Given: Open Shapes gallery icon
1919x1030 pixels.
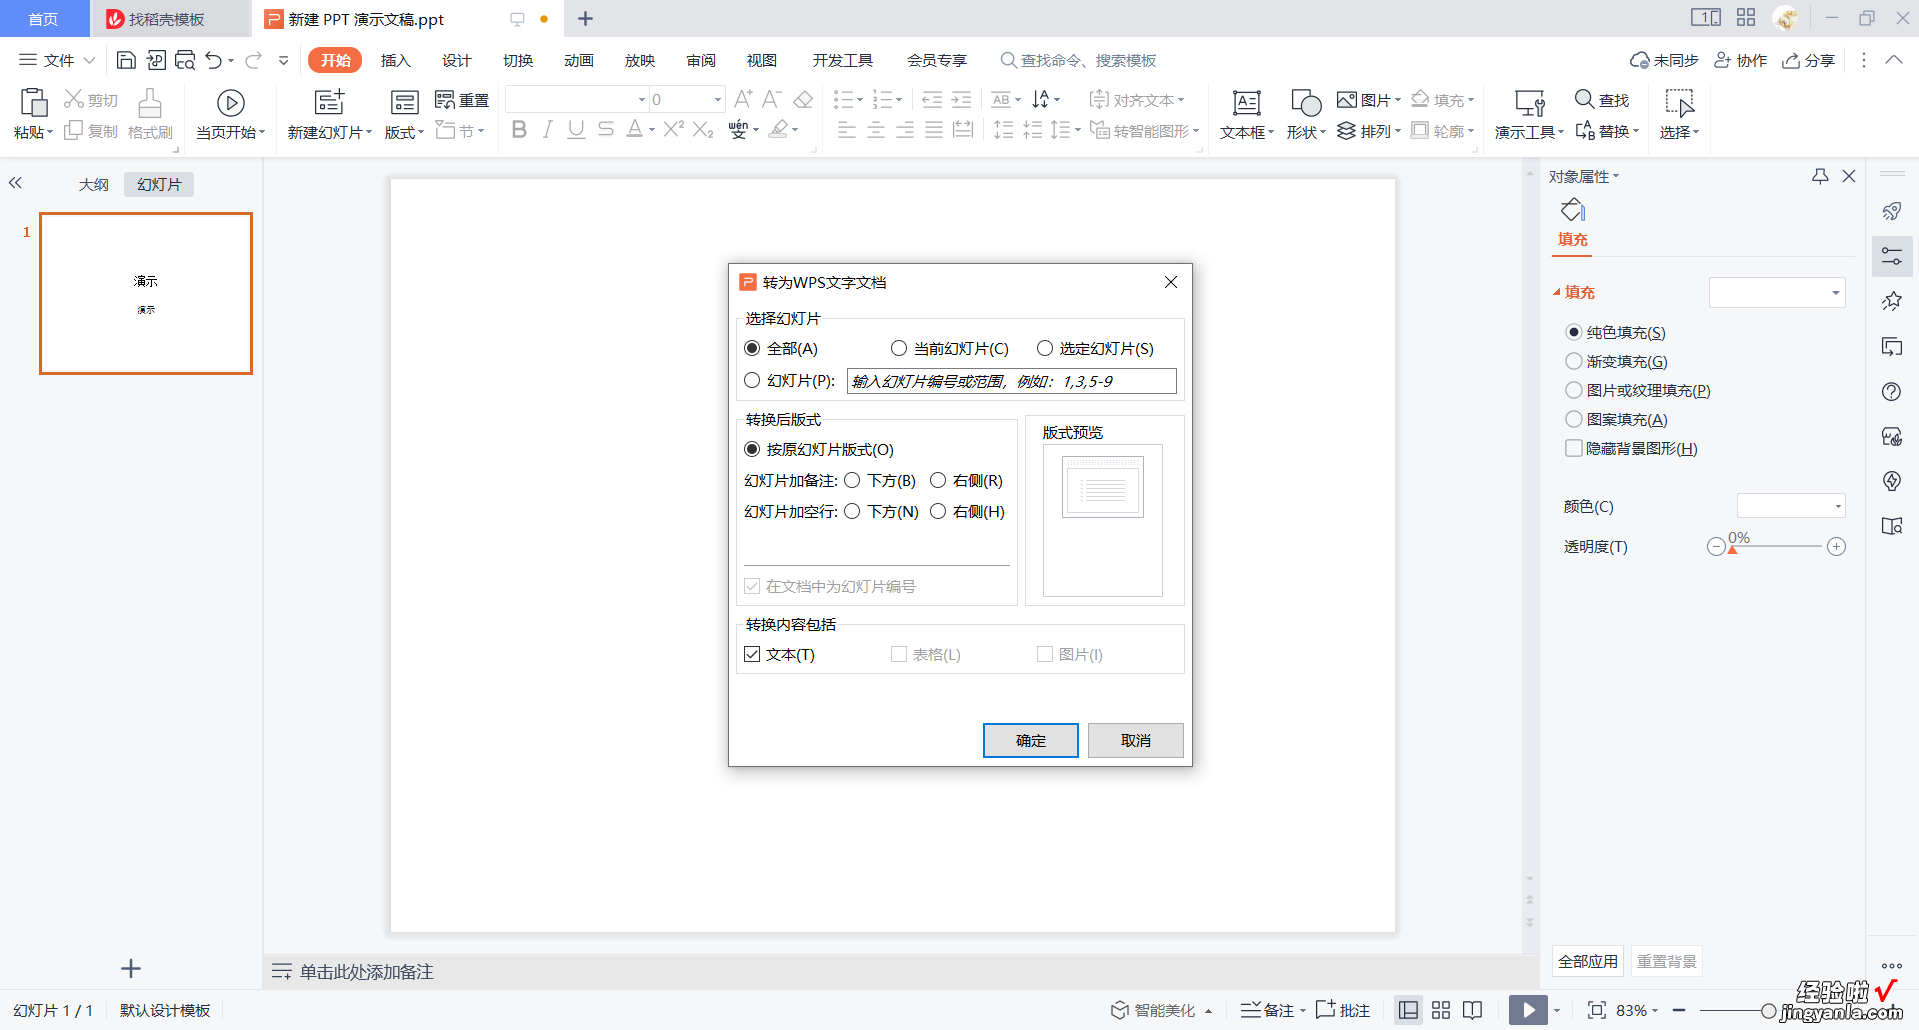Looking at the screenshot, I should [1306, 102].
